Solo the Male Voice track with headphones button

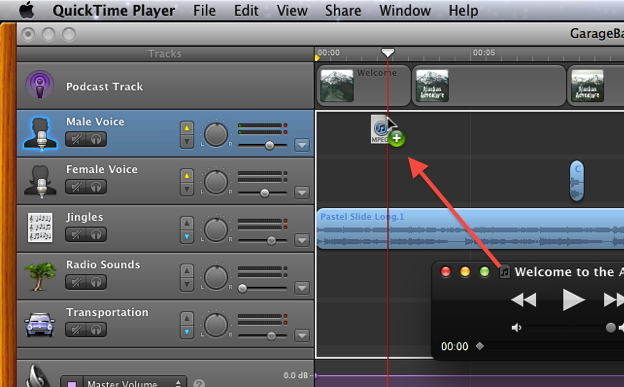coord(96,139)
